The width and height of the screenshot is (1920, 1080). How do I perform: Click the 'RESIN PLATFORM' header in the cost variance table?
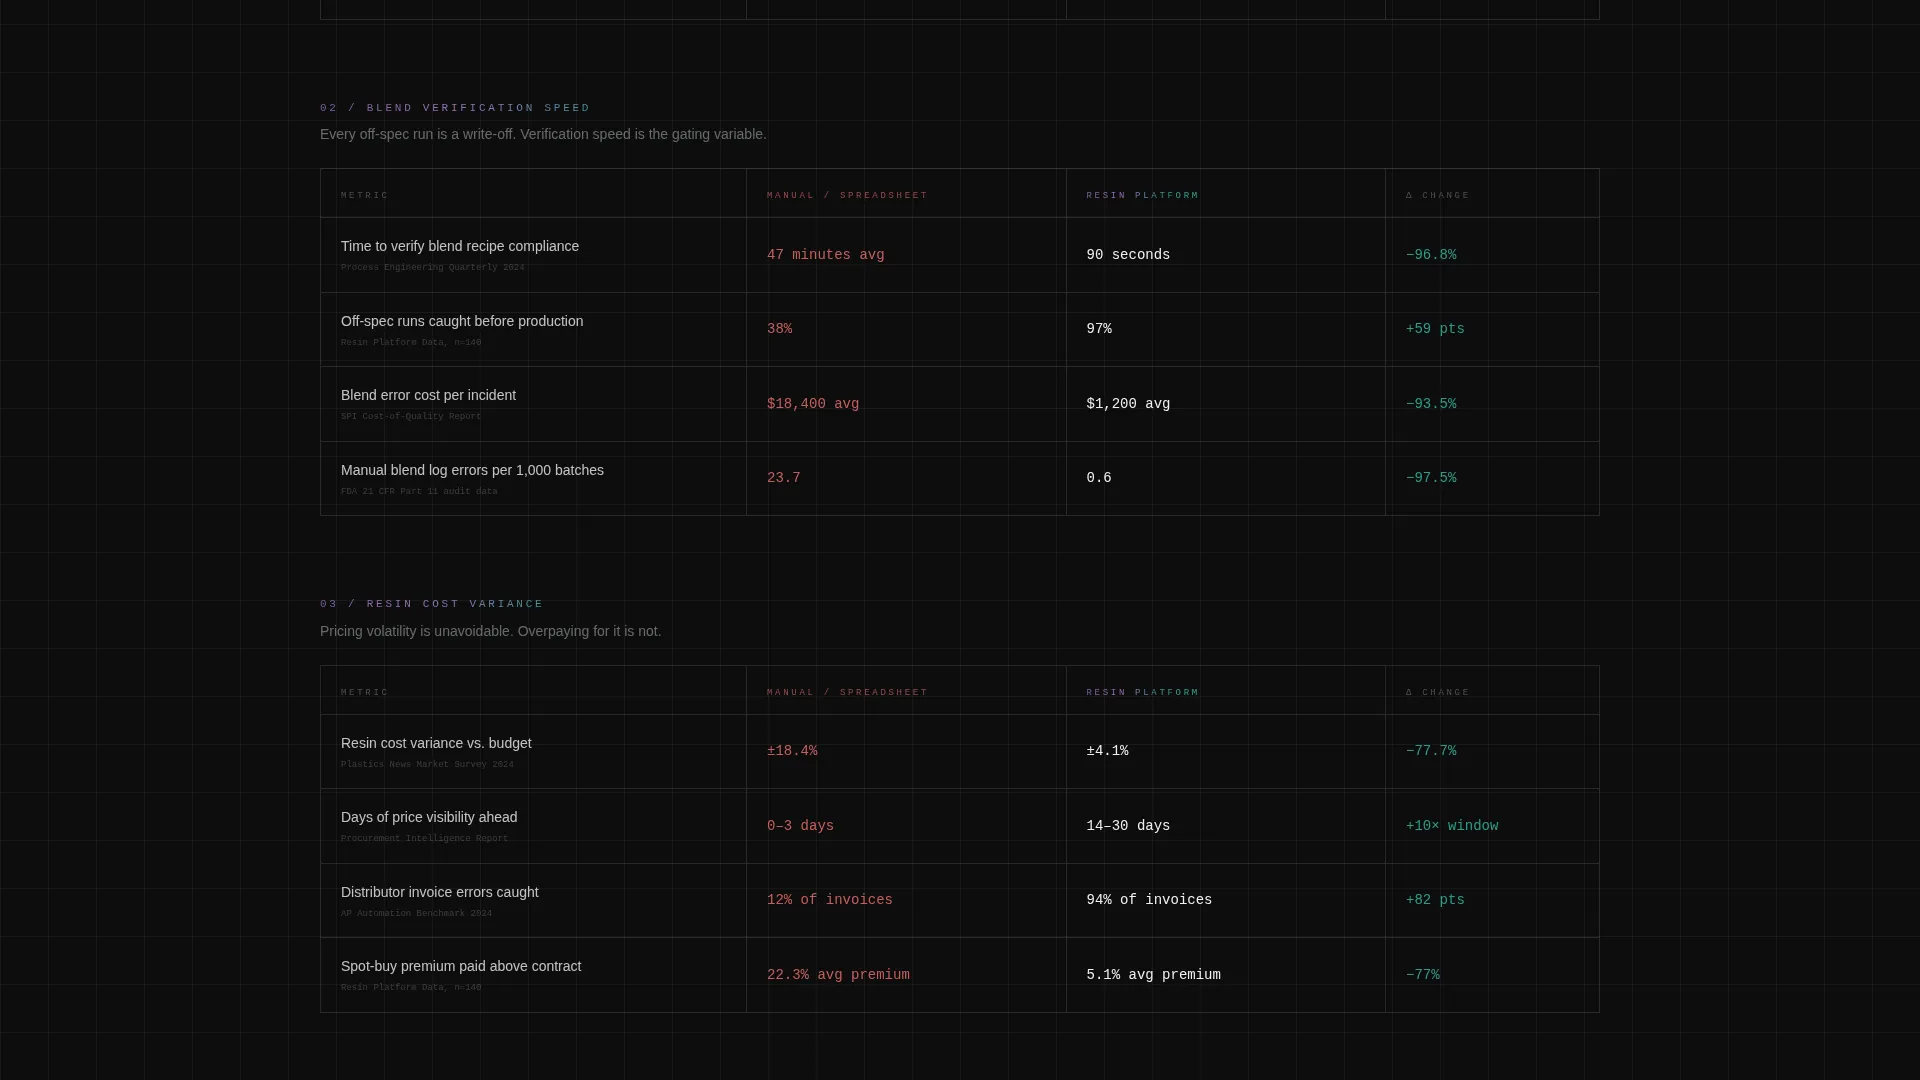1142,693
